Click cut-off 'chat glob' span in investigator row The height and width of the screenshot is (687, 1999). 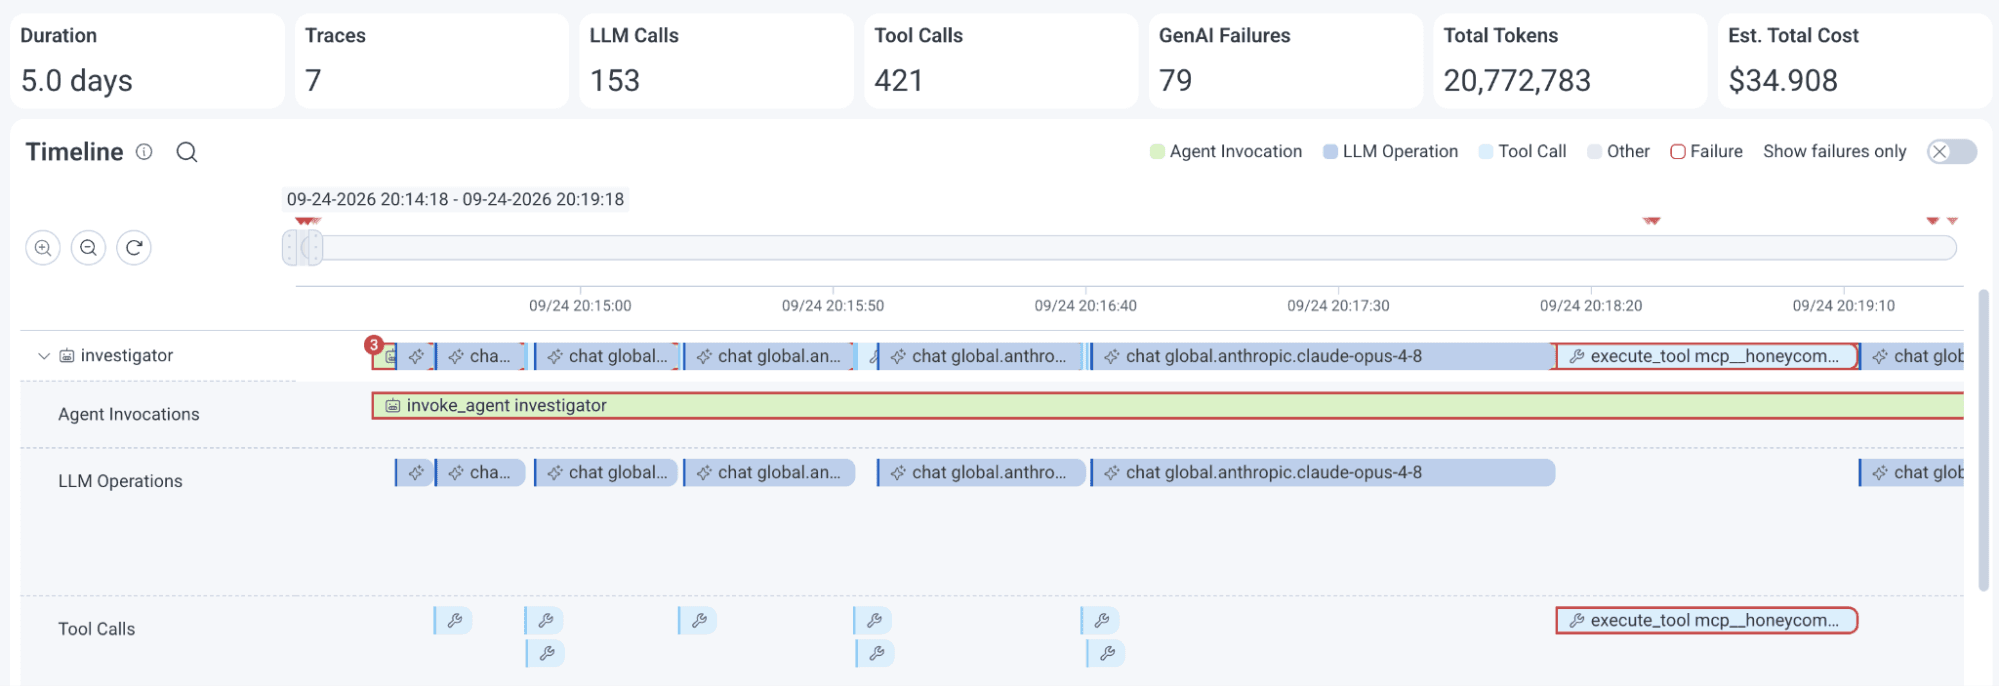[1911, 356]
